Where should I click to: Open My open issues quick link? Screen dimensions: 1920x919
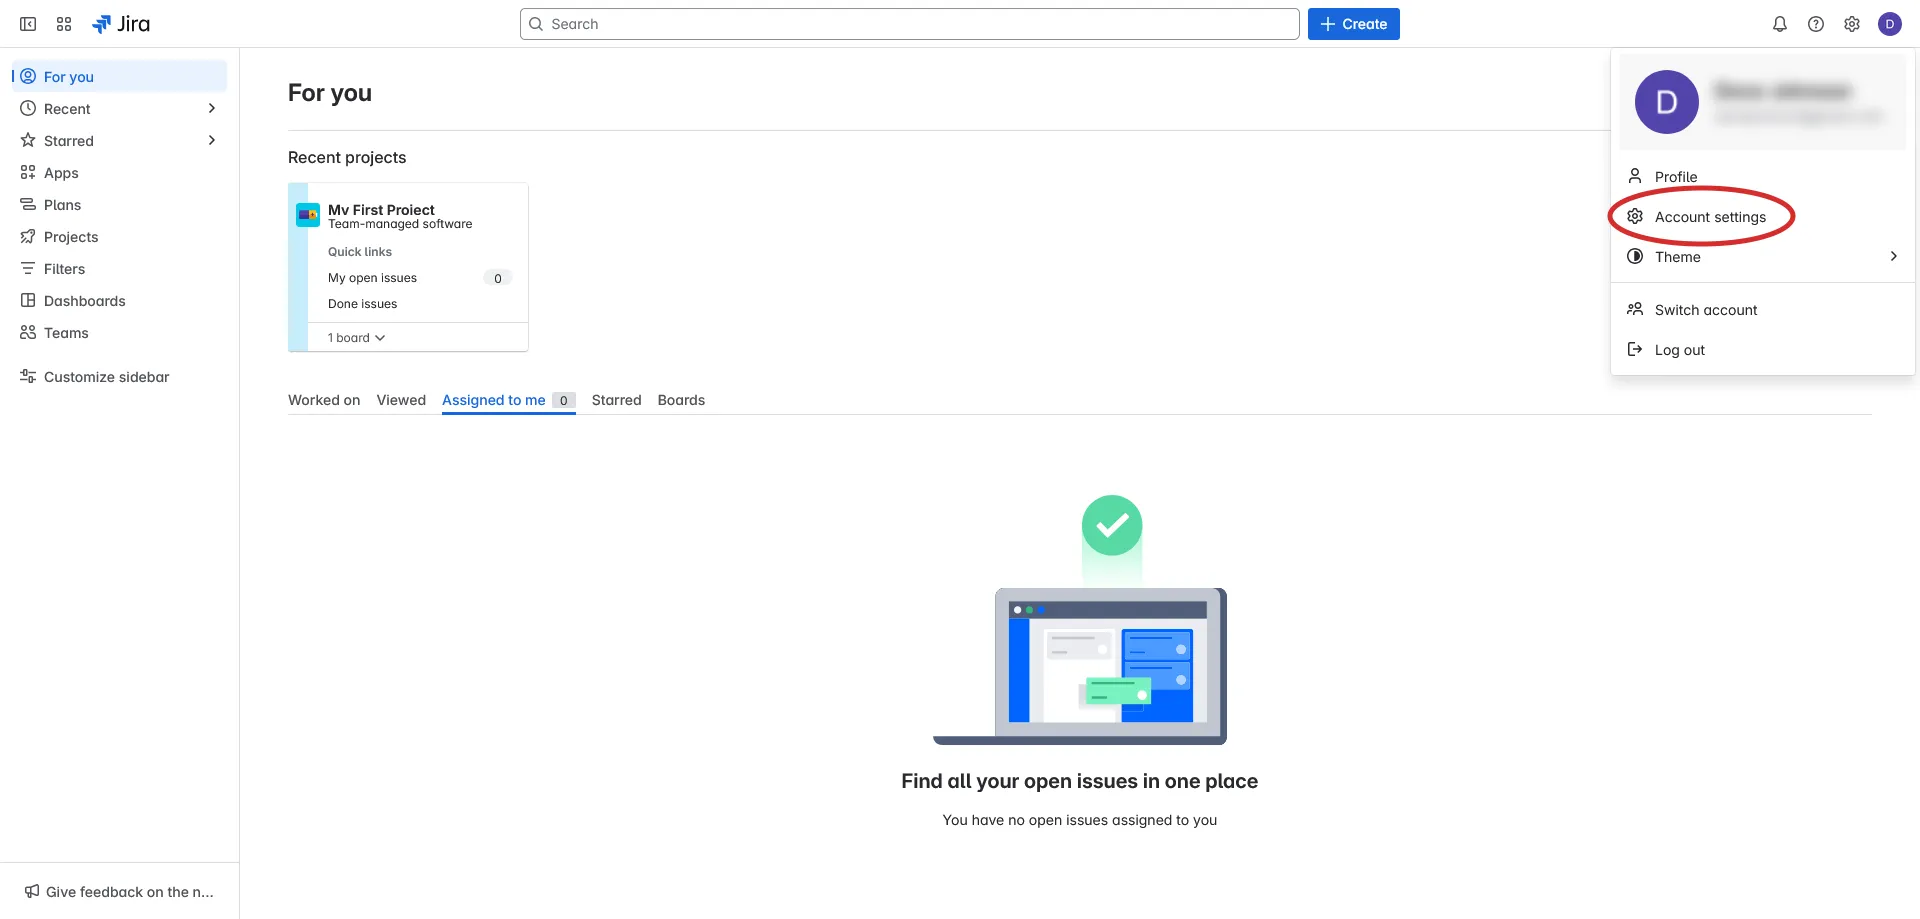[x=372, y=278]
